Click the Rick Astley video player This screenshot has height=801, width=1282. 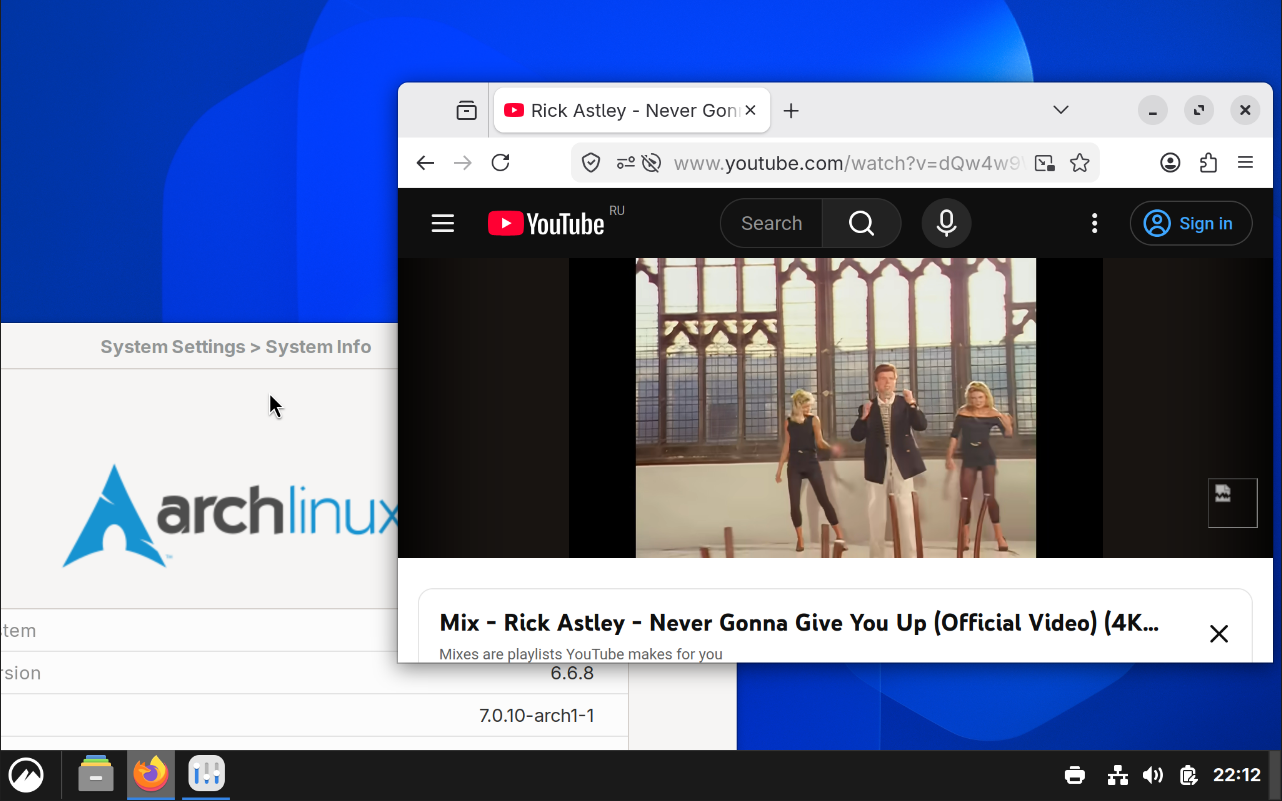point(836,408)
